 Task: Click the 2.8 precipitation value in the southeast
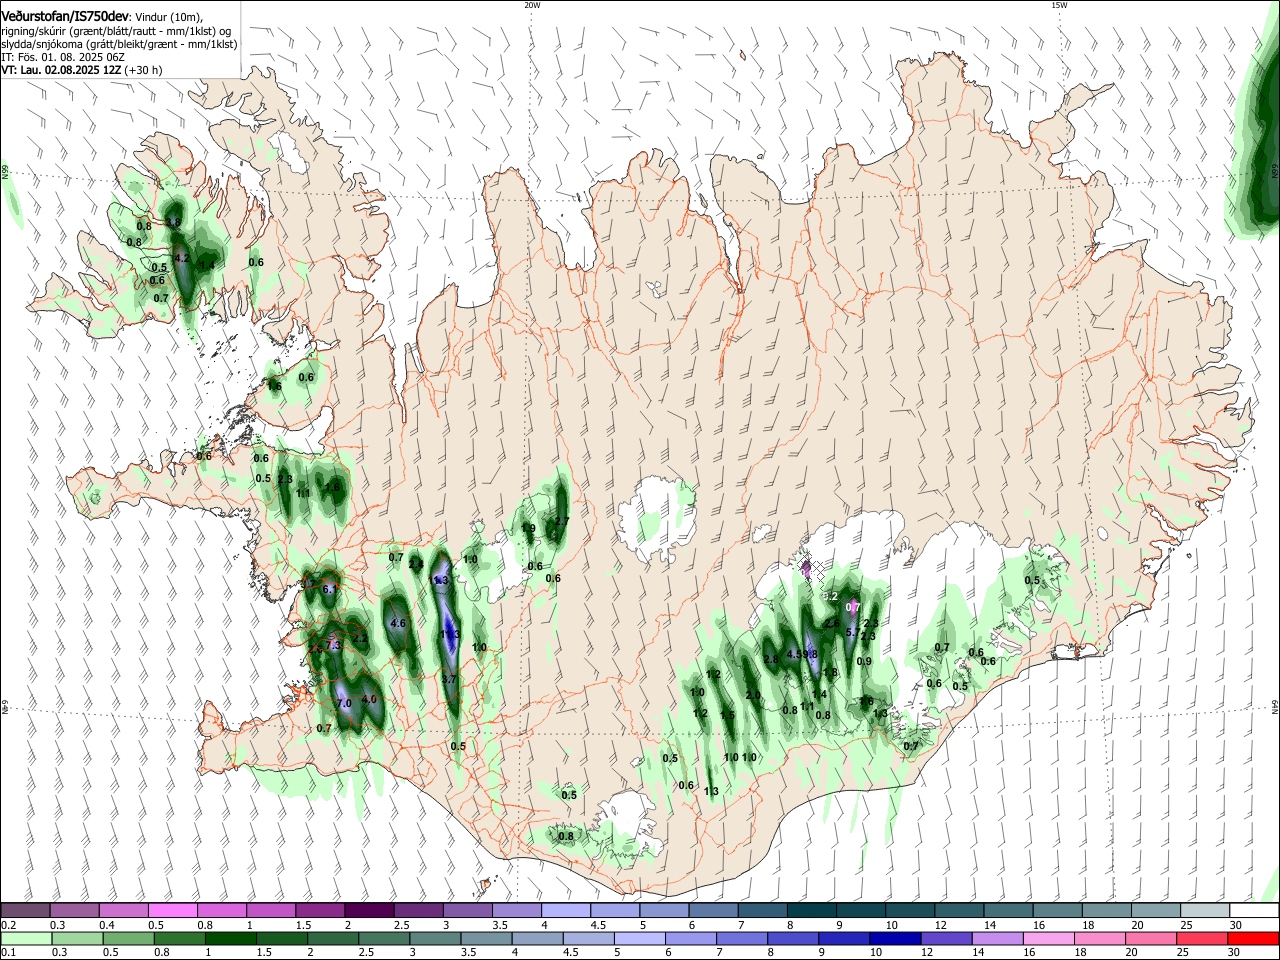click(771, 660)
